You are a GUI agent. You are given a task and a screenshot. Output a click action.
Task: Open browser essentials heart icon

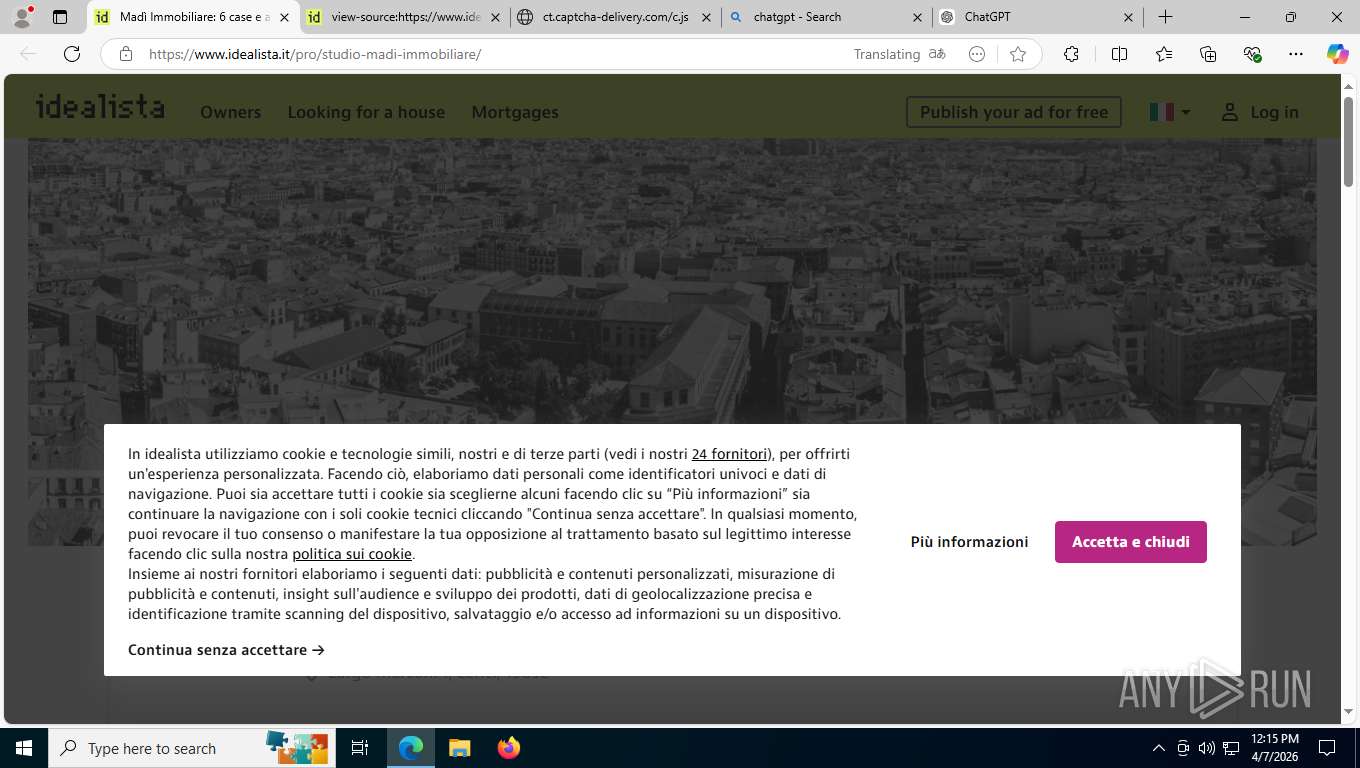pyautogui.click(x=1252, y=54)
